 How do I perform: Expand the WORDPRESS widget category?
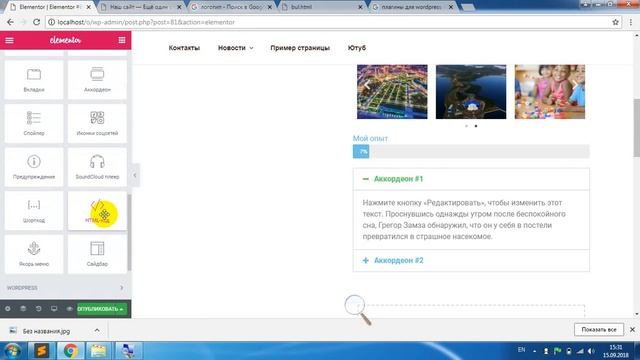[65, 288]
